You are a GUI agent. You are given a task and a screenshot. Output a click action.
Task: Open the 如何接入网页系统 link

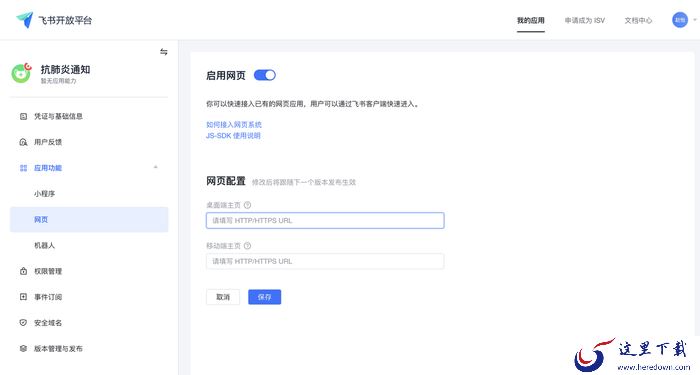(x=234, y=125)
